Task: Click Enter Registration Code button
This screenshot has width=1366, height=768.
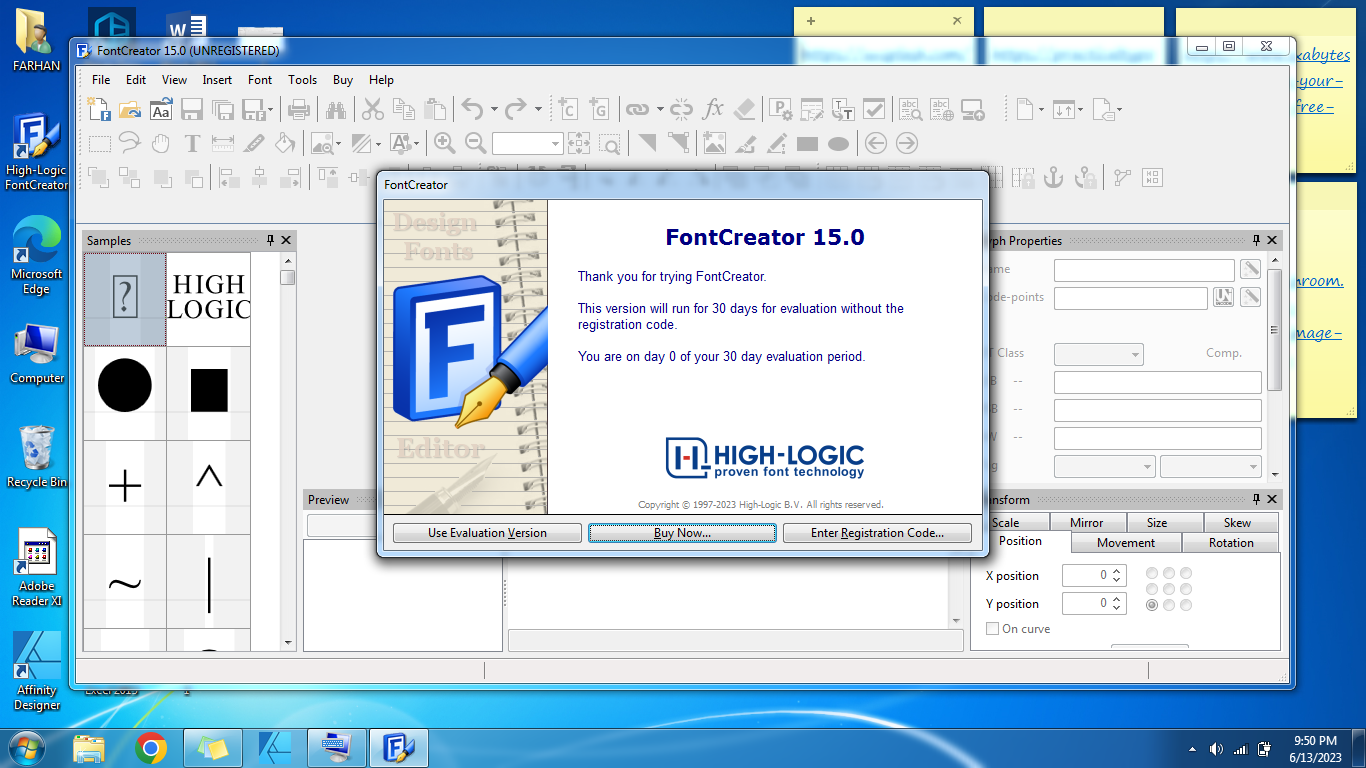Action: coord(877,533)
